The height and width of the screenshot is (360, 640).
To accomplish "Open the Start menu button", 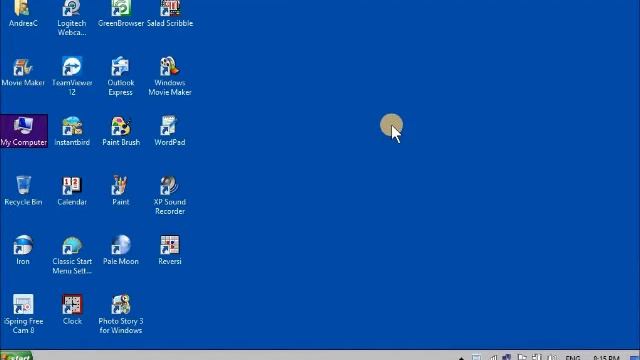I will tap(16, 356).
